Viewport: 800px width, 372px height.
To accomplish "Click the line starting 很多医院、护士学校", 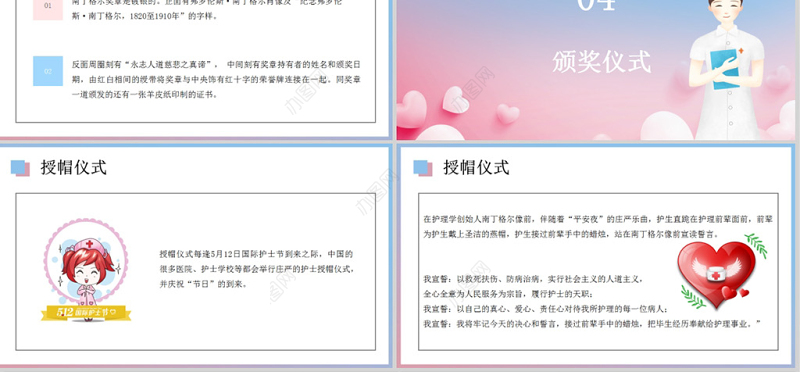I will pyautogui.click(x=257, y=269).
